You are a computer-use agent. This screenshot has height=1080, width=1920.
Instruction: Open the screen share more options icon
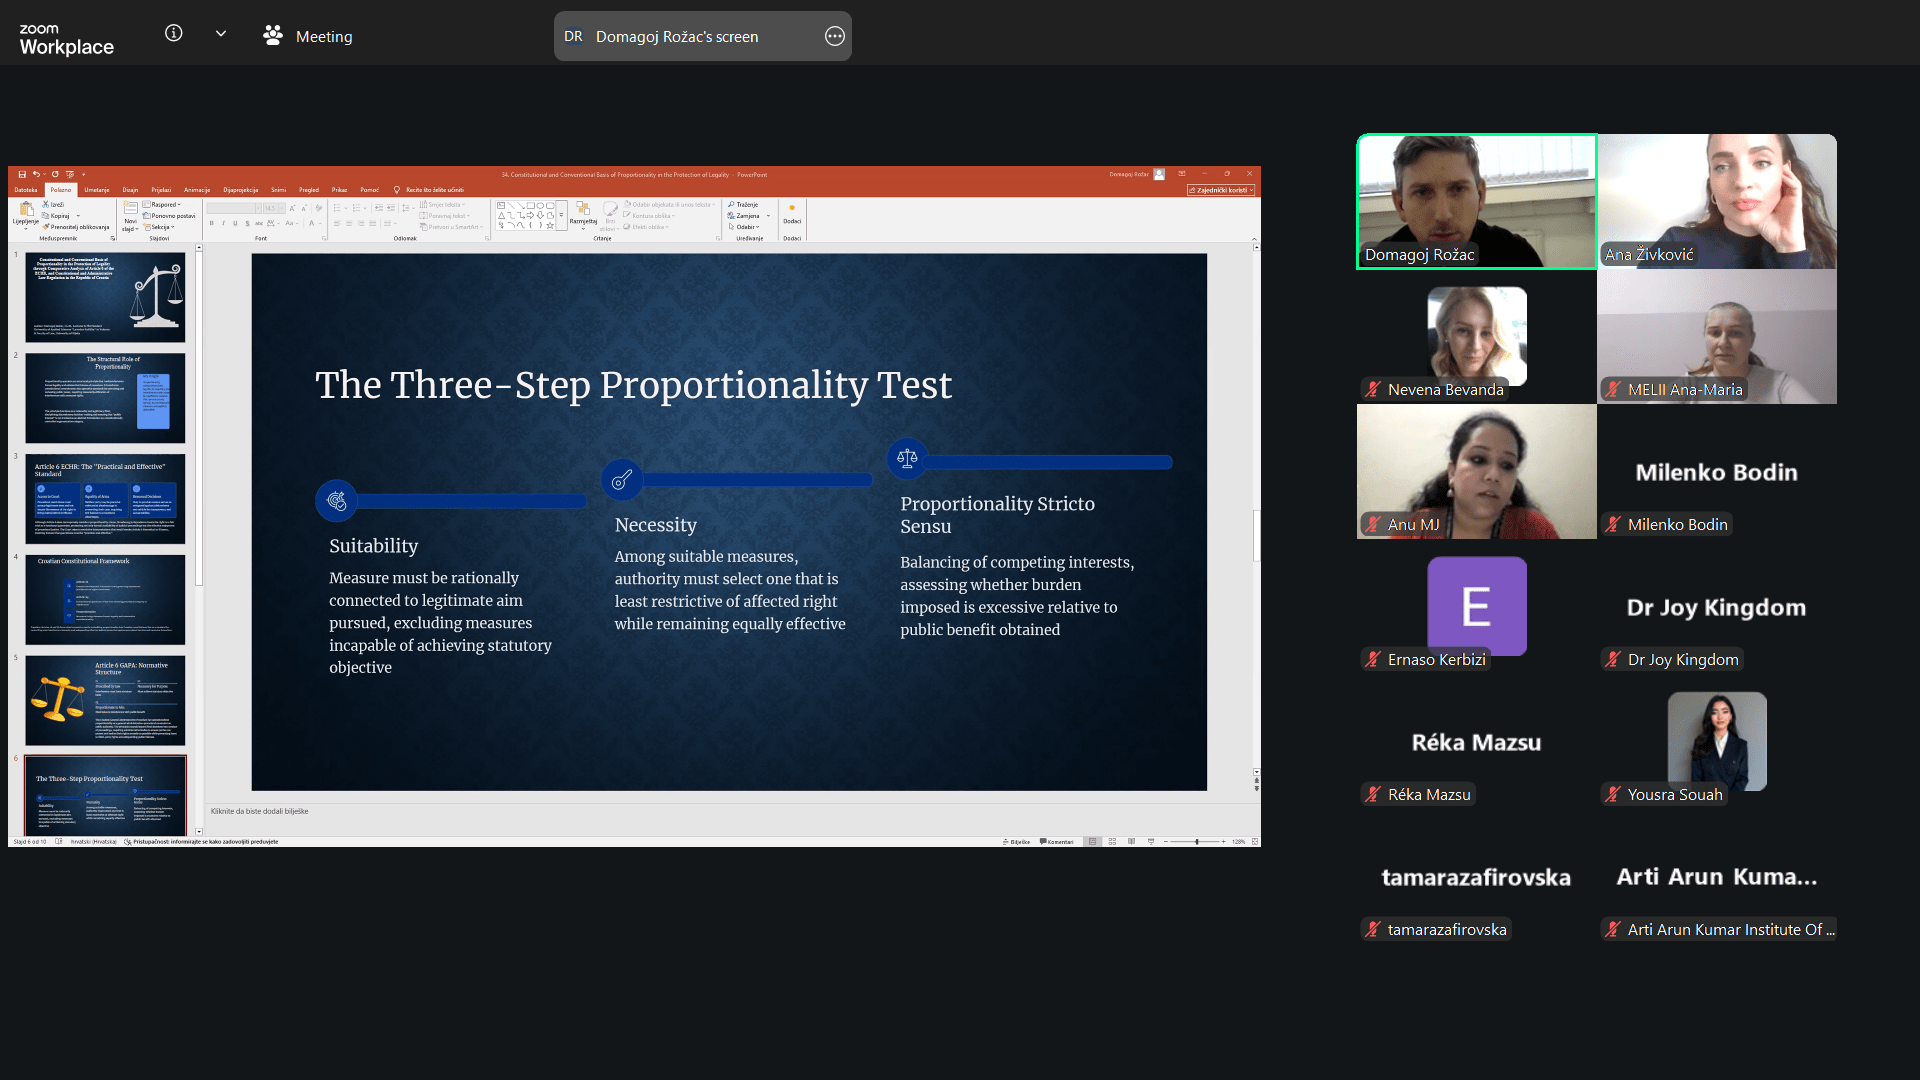tap(834, 37)
